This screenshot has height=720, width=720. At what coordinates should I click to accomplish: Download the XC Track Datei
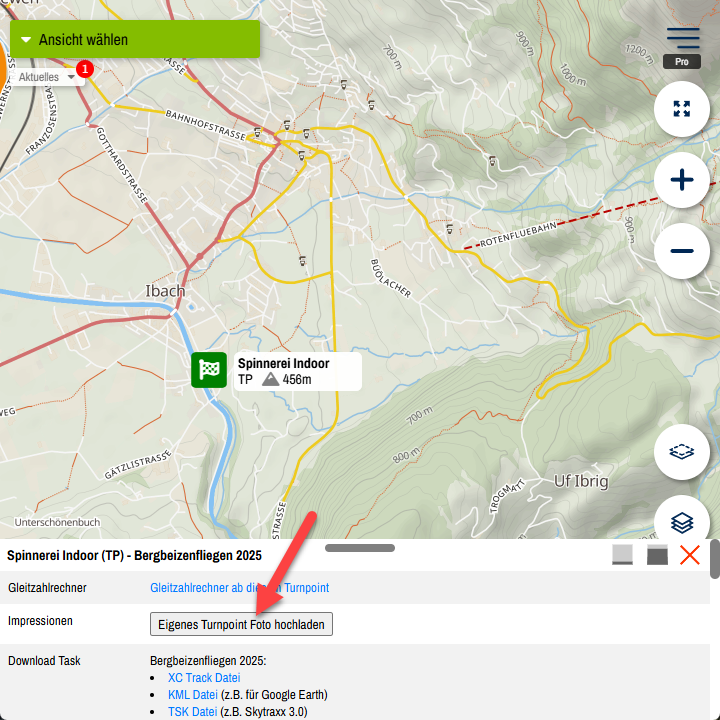204,678
